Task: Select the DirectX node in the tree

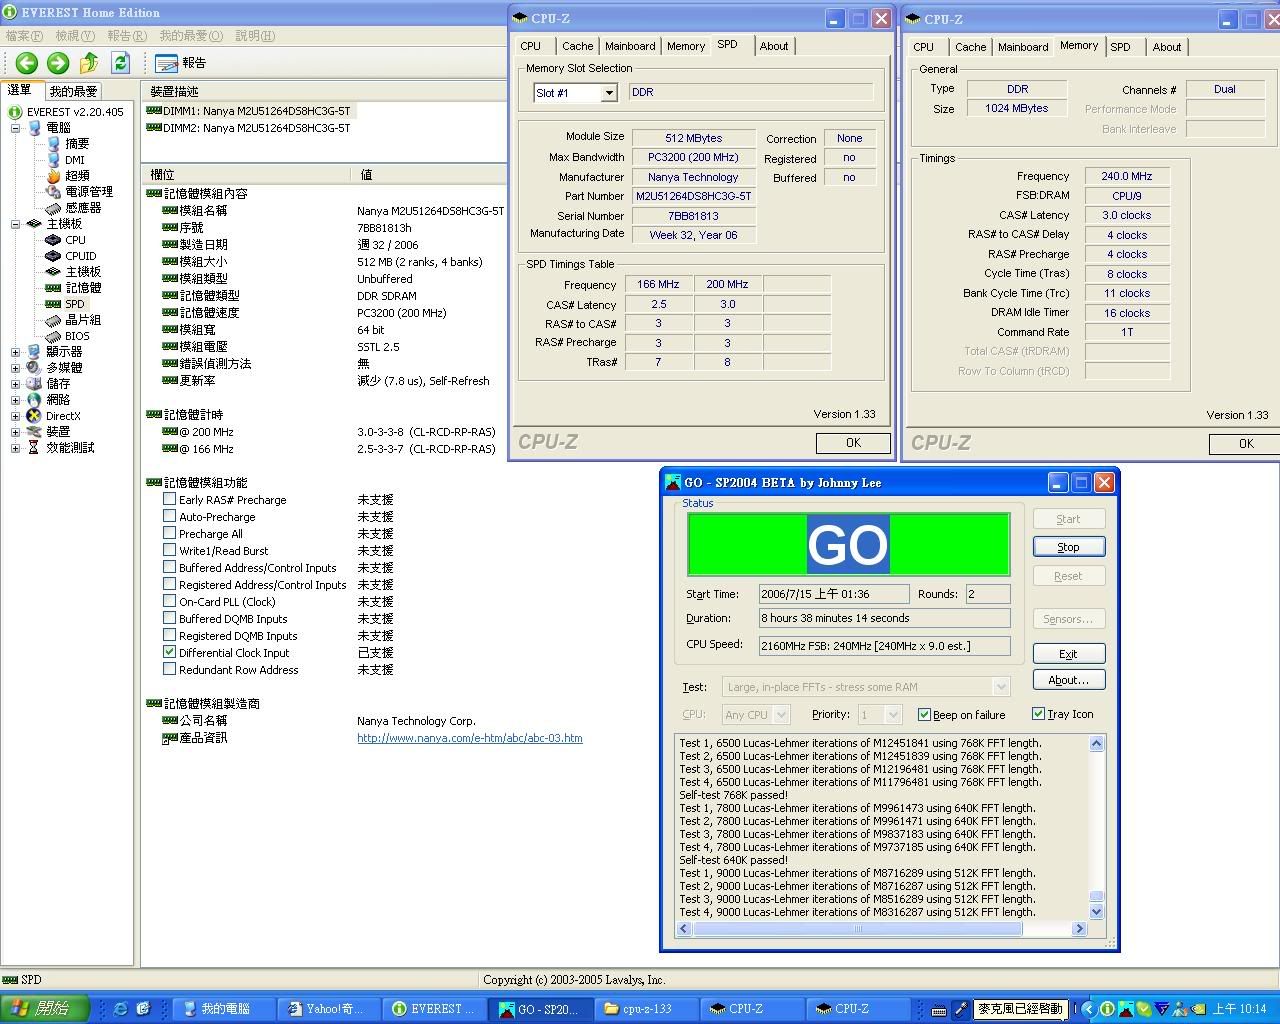Action: pyautogui.click(x=62, y=416)
